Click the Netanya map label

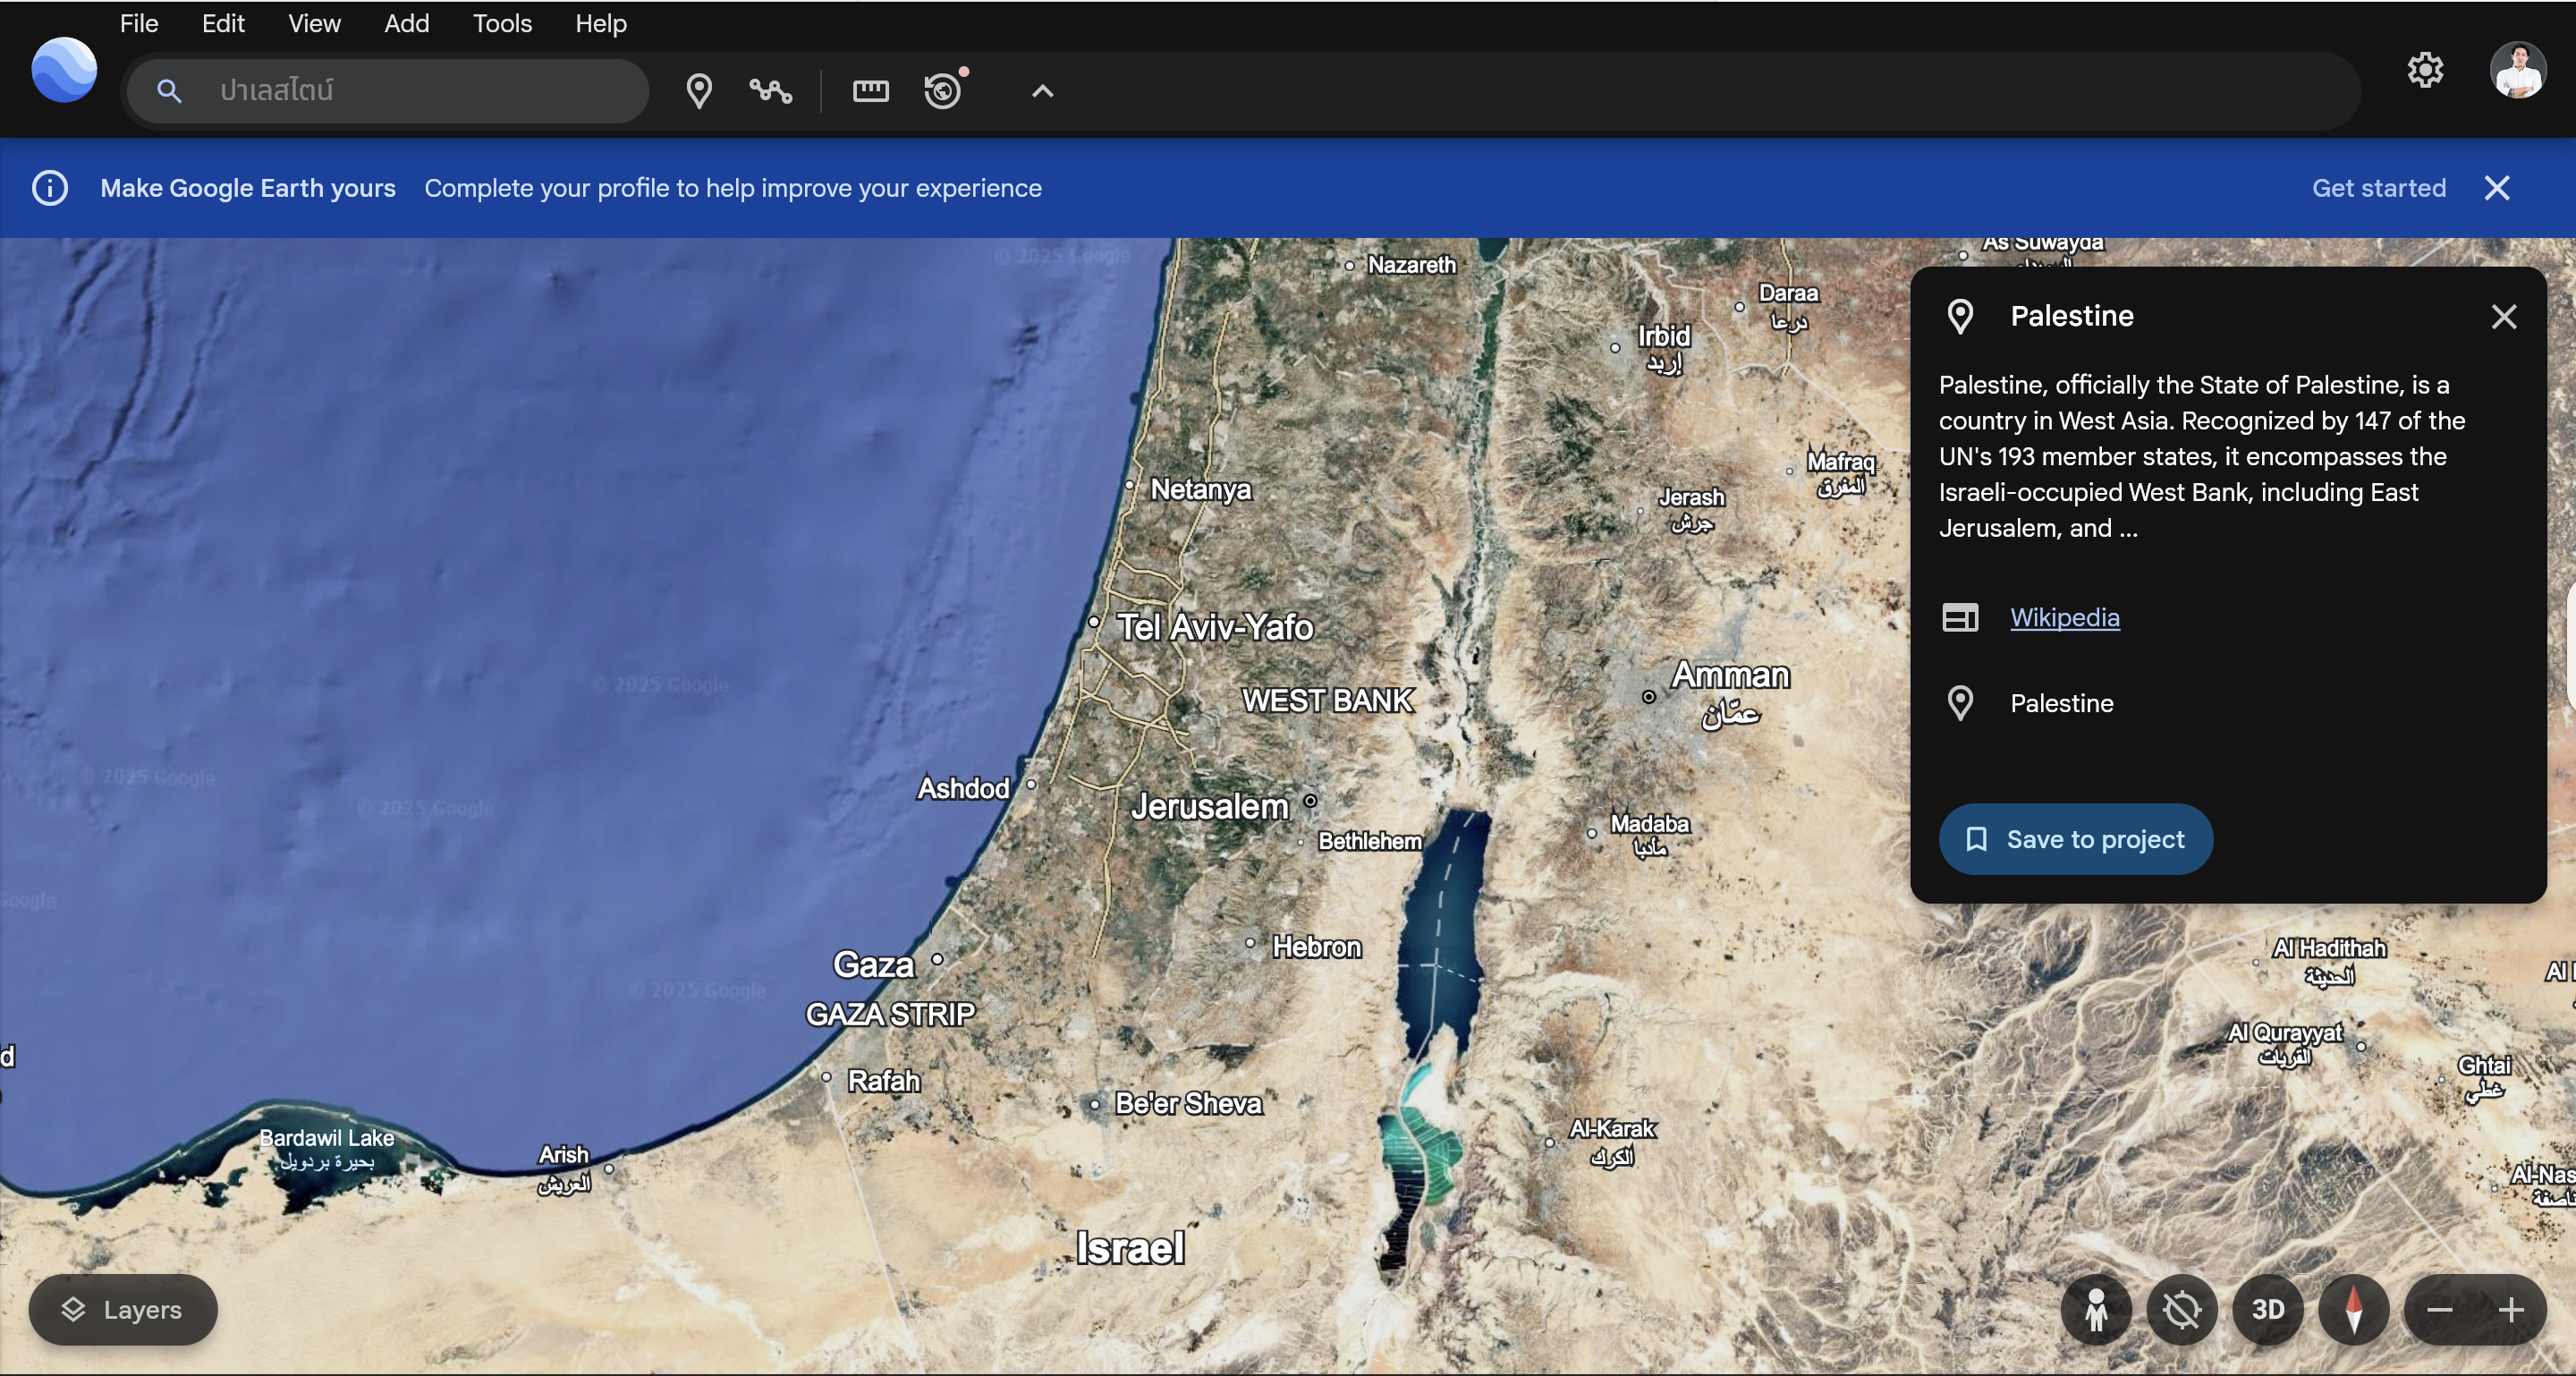[x=1200, y=490]
